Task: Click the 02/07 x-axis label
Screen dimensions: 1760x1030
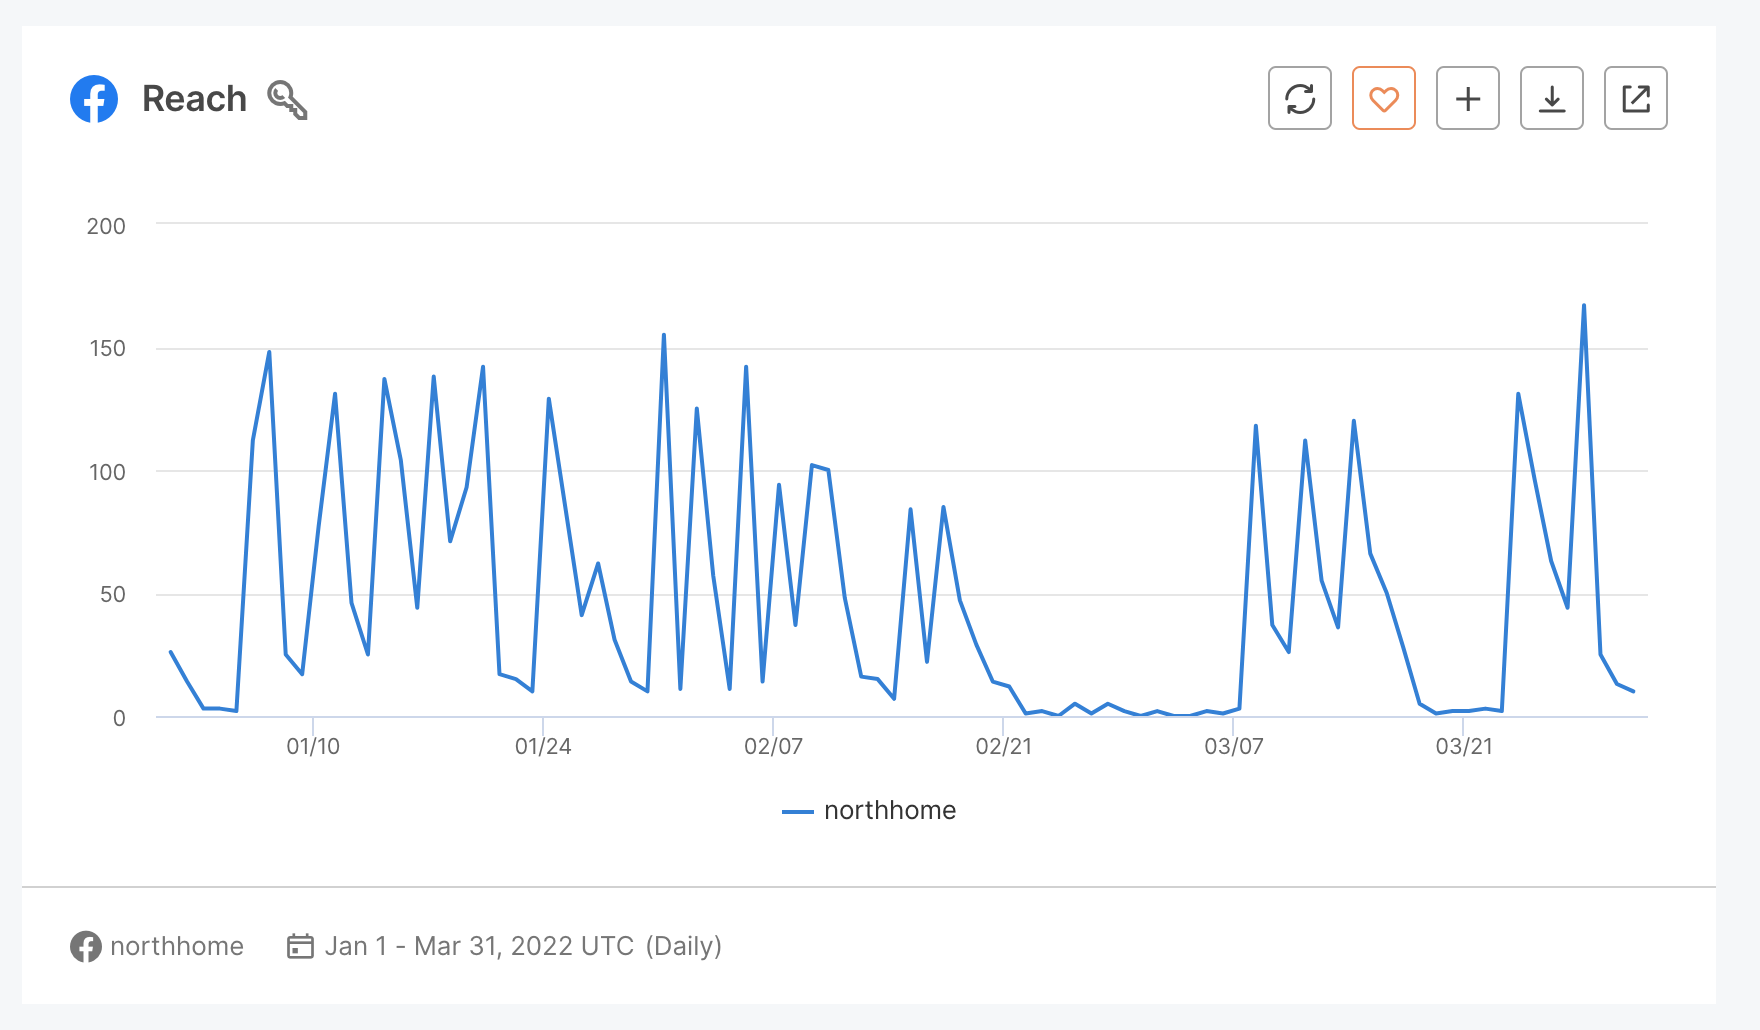Action: pyautogui.click(x=773, y=746)
